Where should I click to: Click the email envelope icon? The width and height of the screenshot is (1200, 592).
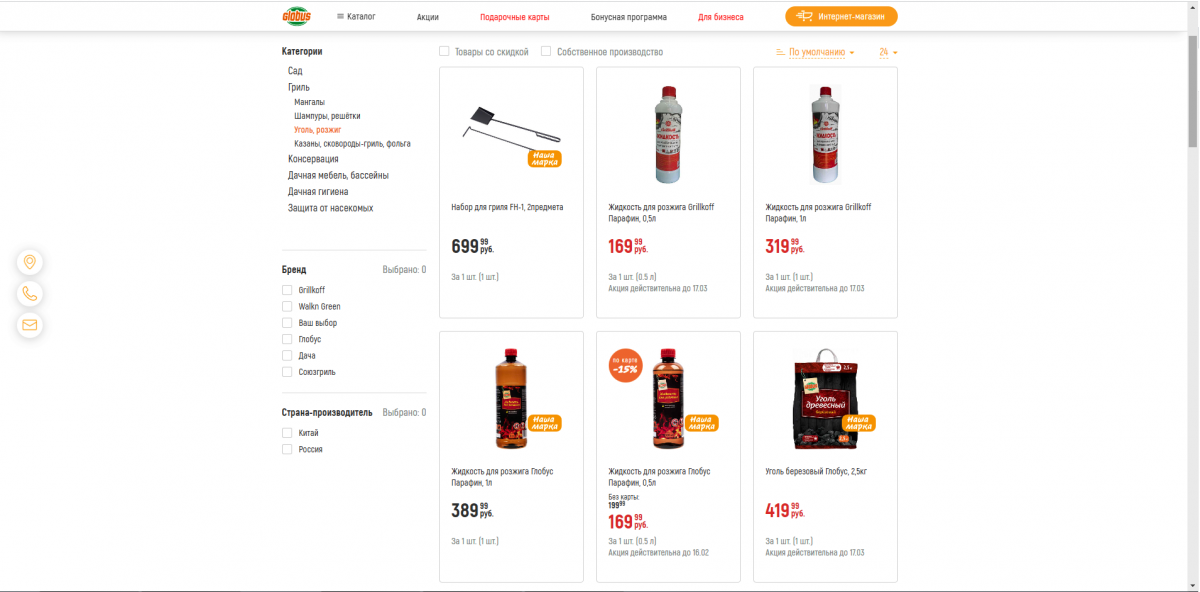[x=30, y=325]
